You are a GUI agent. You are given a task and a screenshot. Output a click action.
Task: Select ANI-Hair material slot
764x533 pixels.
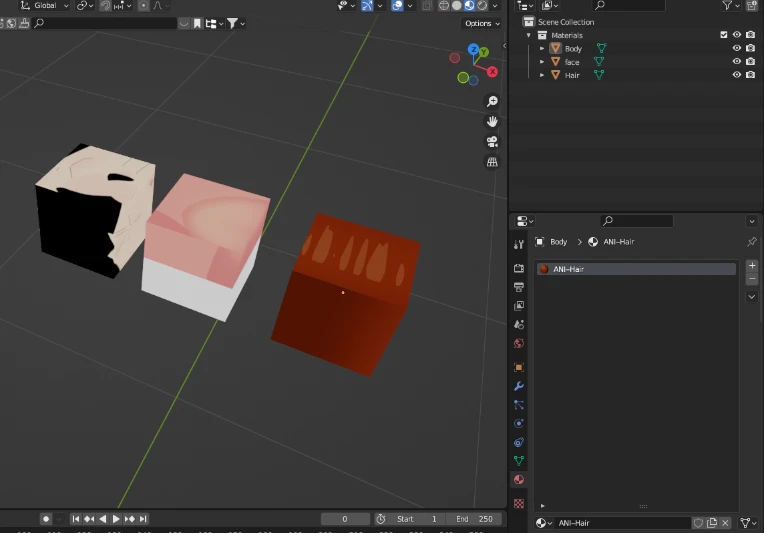tap(636, 269)
